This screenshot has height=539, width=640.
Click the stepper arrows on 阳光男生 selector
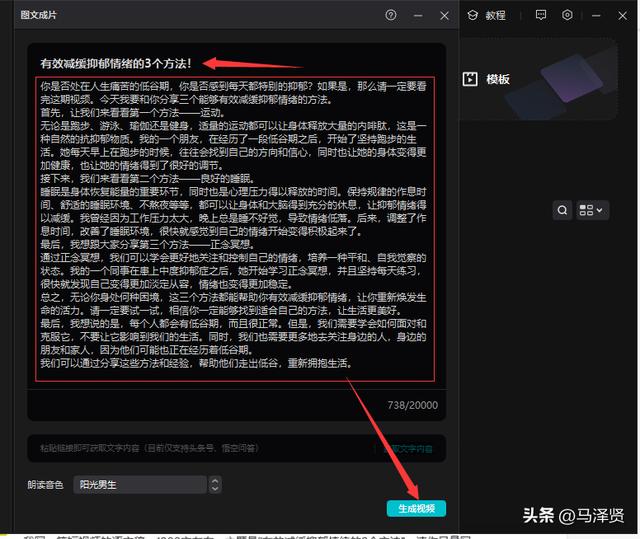tap(214, 485)
